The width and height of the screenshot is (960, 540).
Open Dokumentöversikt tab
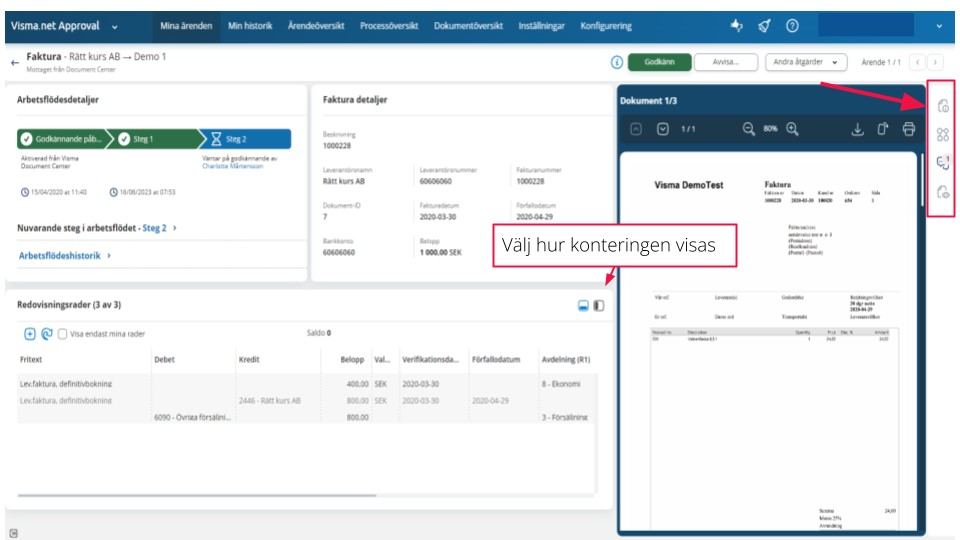(468, 26)
